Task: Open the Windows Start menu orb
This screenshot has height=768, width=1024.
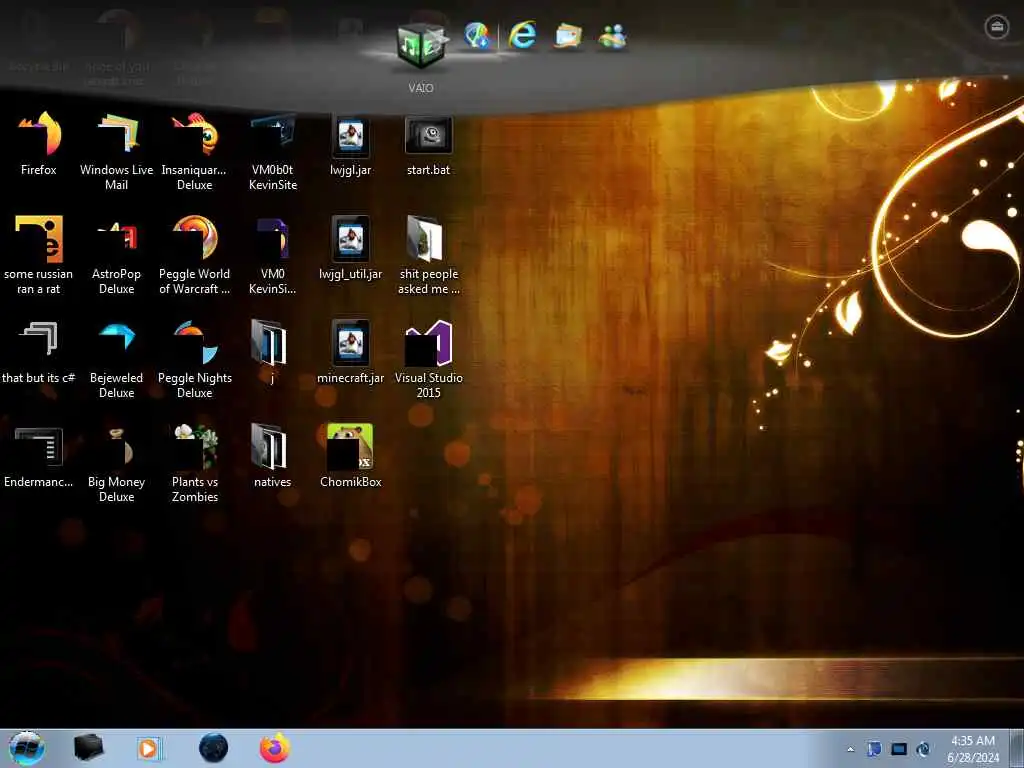Action: point(27,748)
